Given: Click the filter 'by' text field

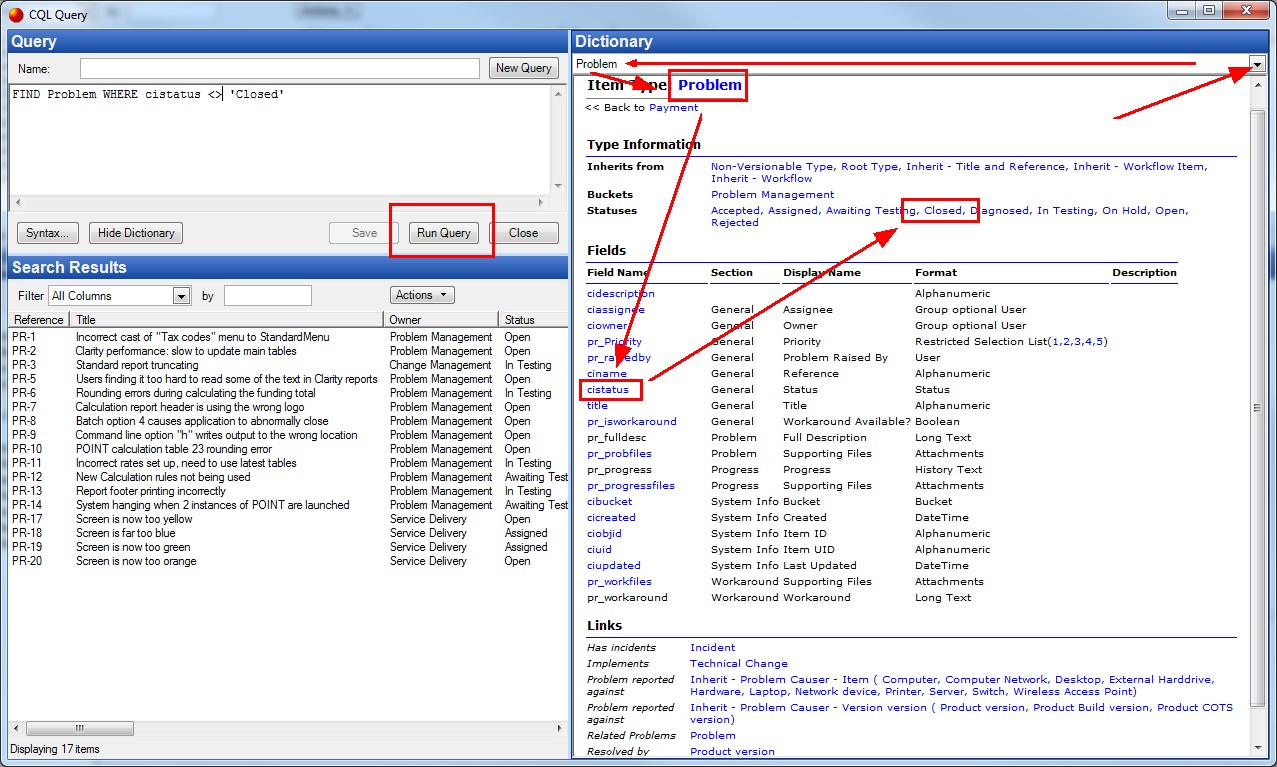Looking at the screenshot, I should pos(268,296).
